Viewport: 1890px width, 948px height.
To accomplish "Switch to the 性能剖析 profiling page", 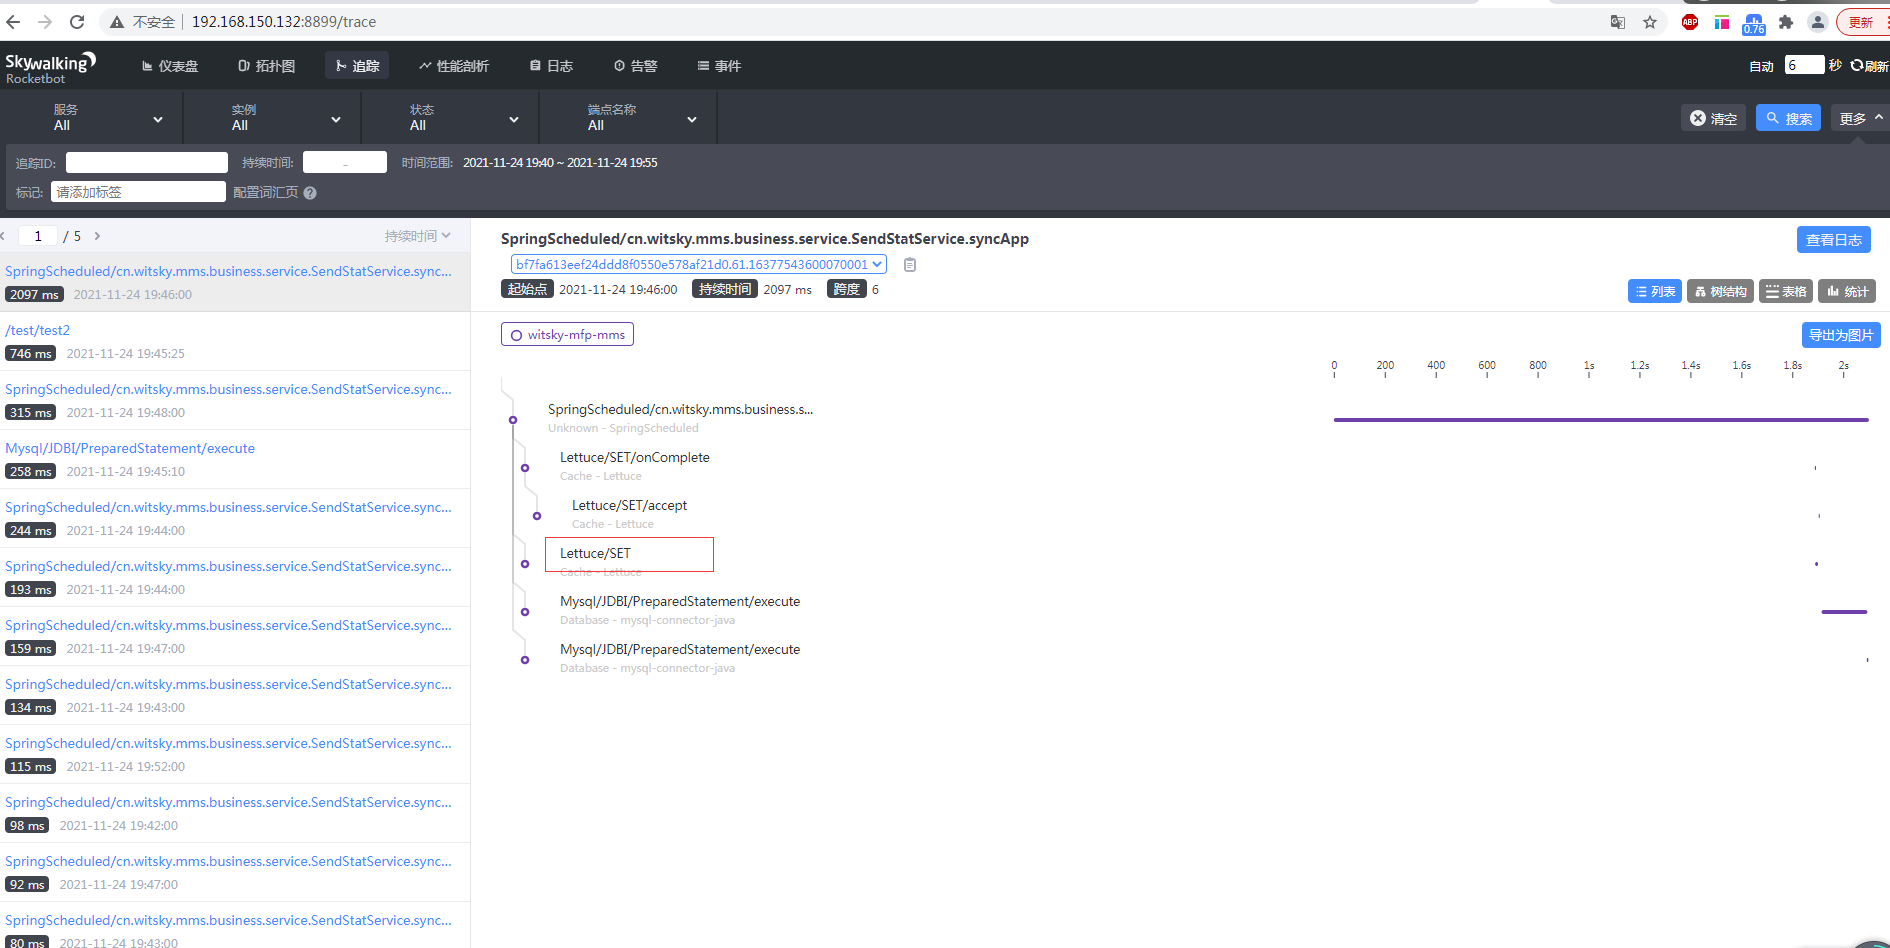I will 454,66.
